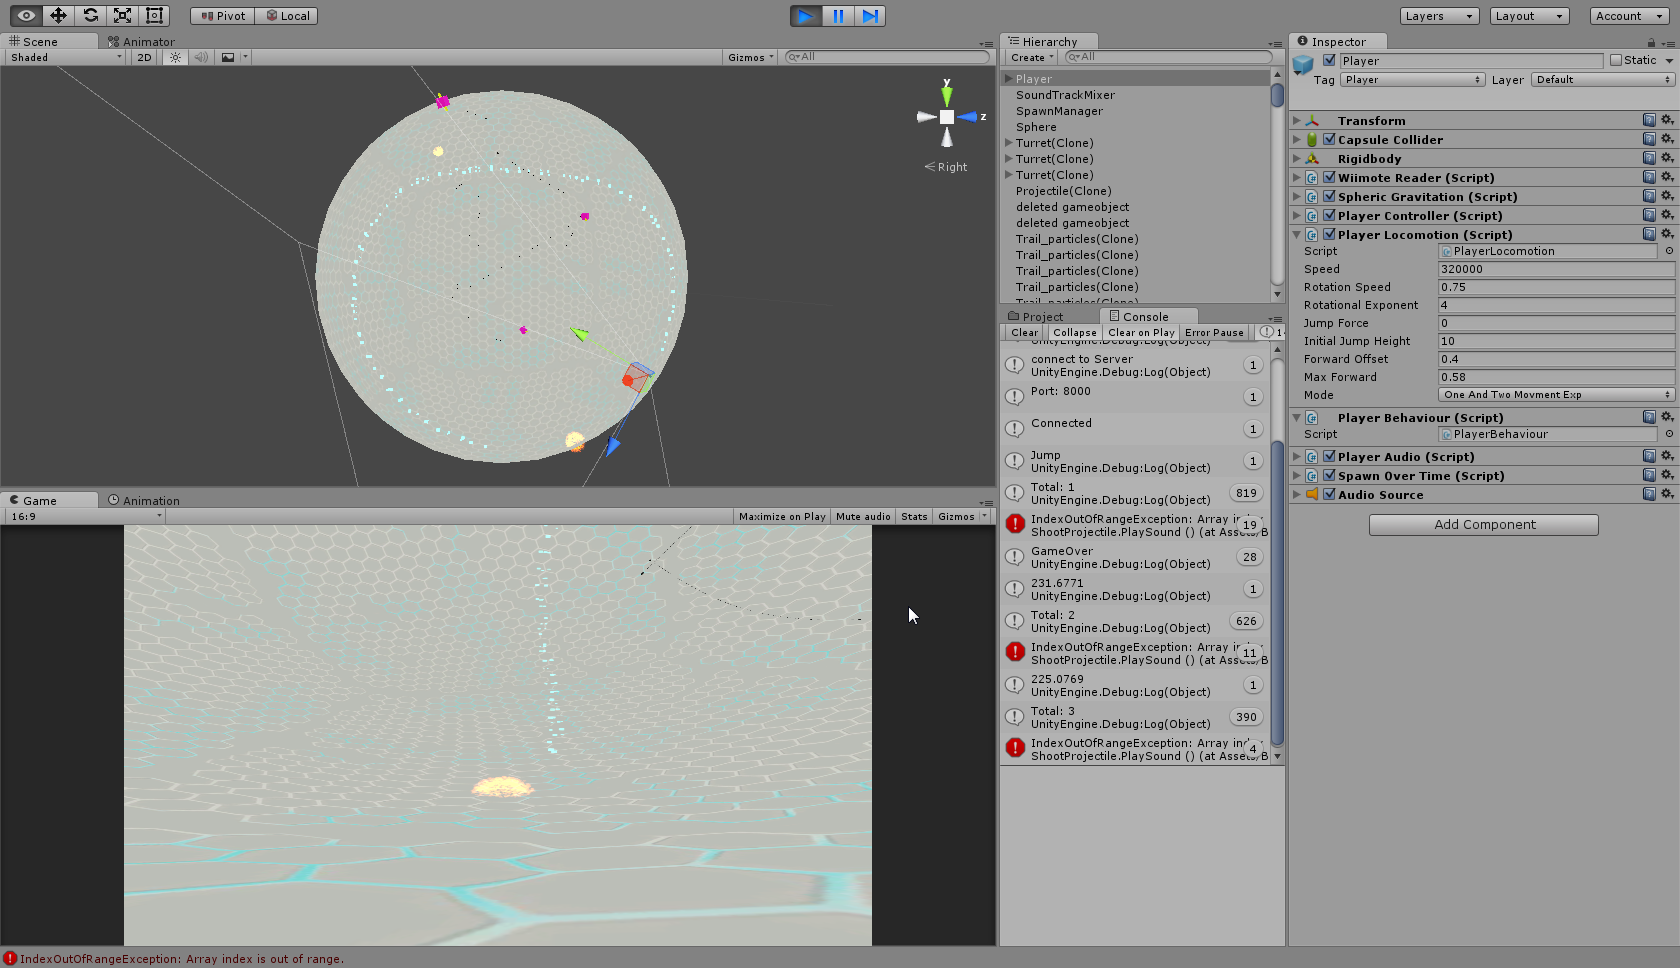Screen dimensions: 1680x968
Task: Toggle the Static checkbox
Action: click(x=1615, y=60)
